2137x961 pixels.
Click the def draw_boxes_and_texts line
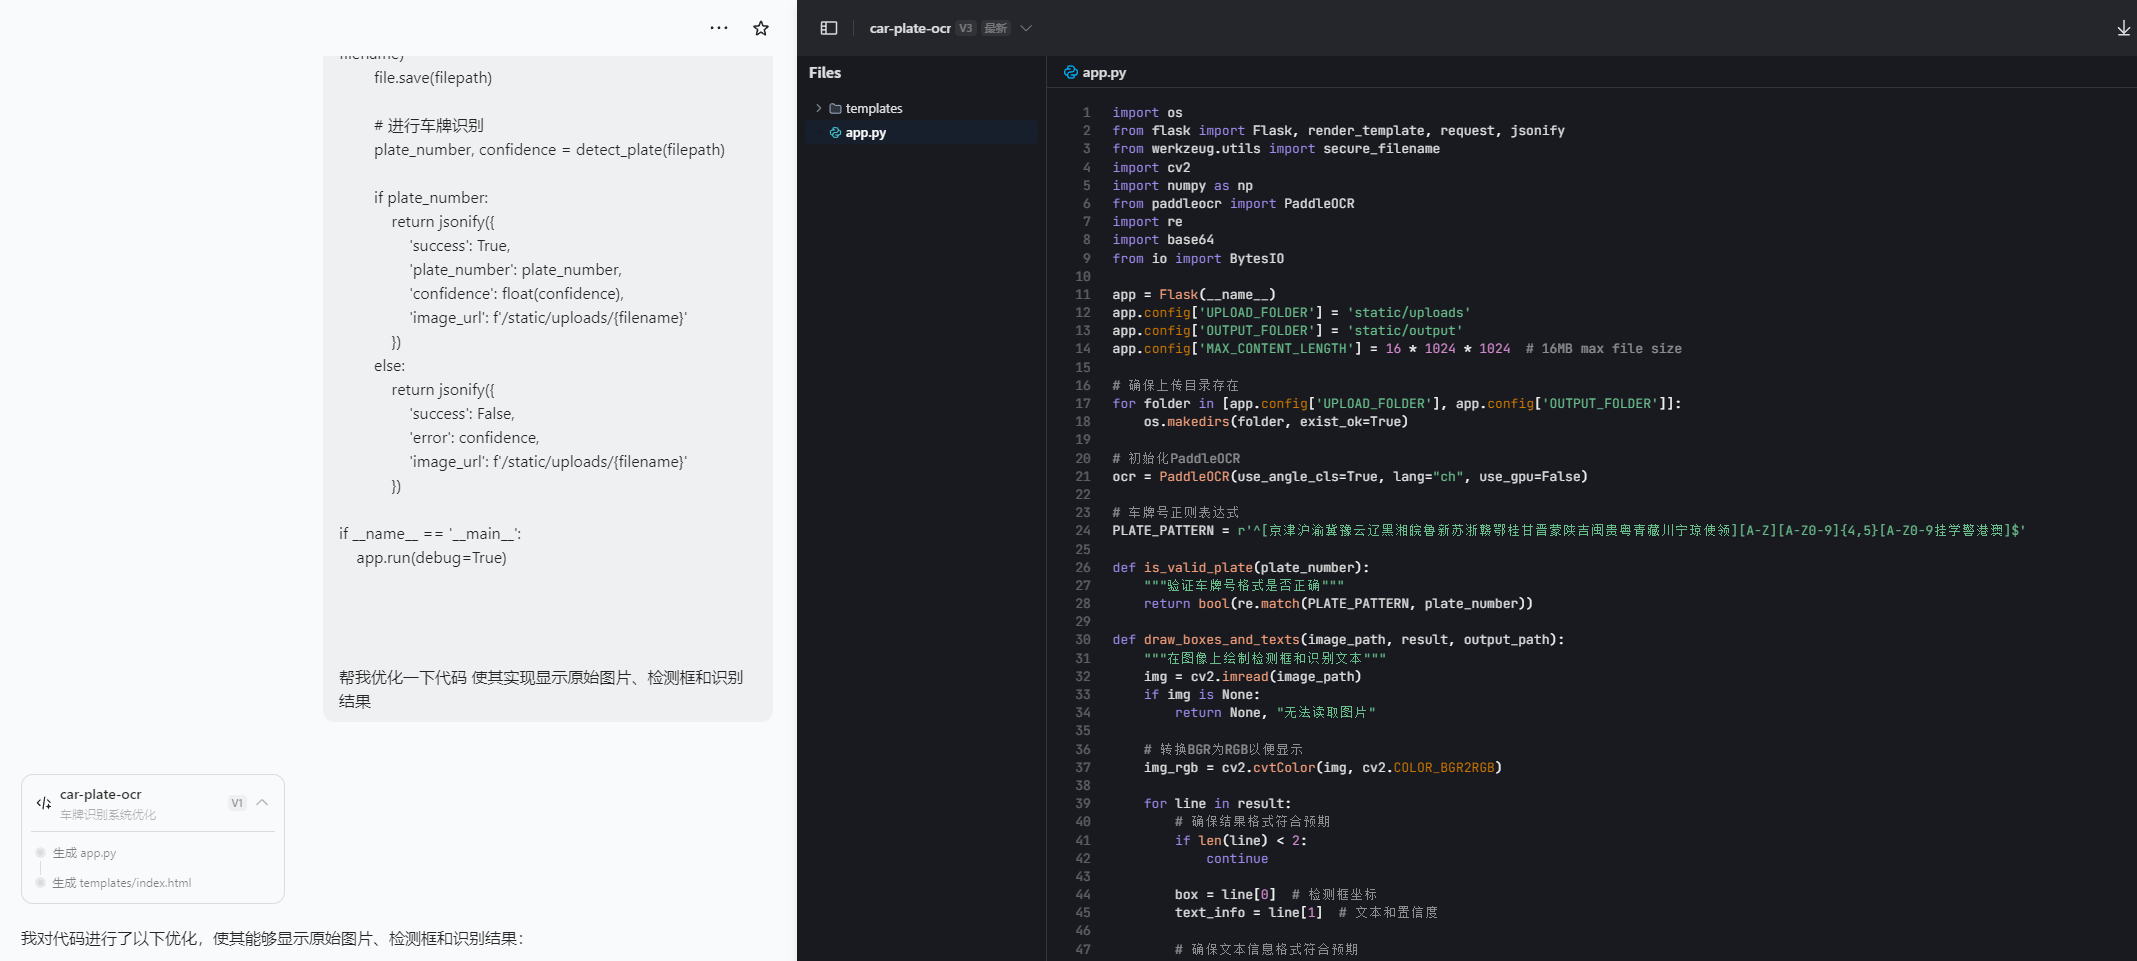(1338, 639)
